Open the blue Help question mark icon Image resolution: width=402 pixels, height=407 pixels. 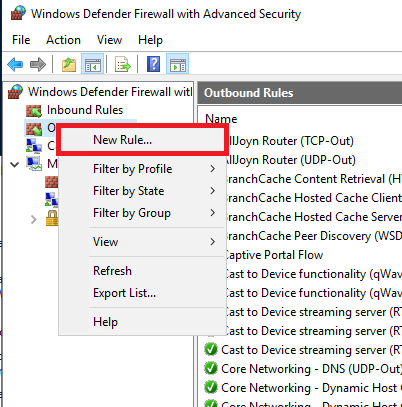153,64
